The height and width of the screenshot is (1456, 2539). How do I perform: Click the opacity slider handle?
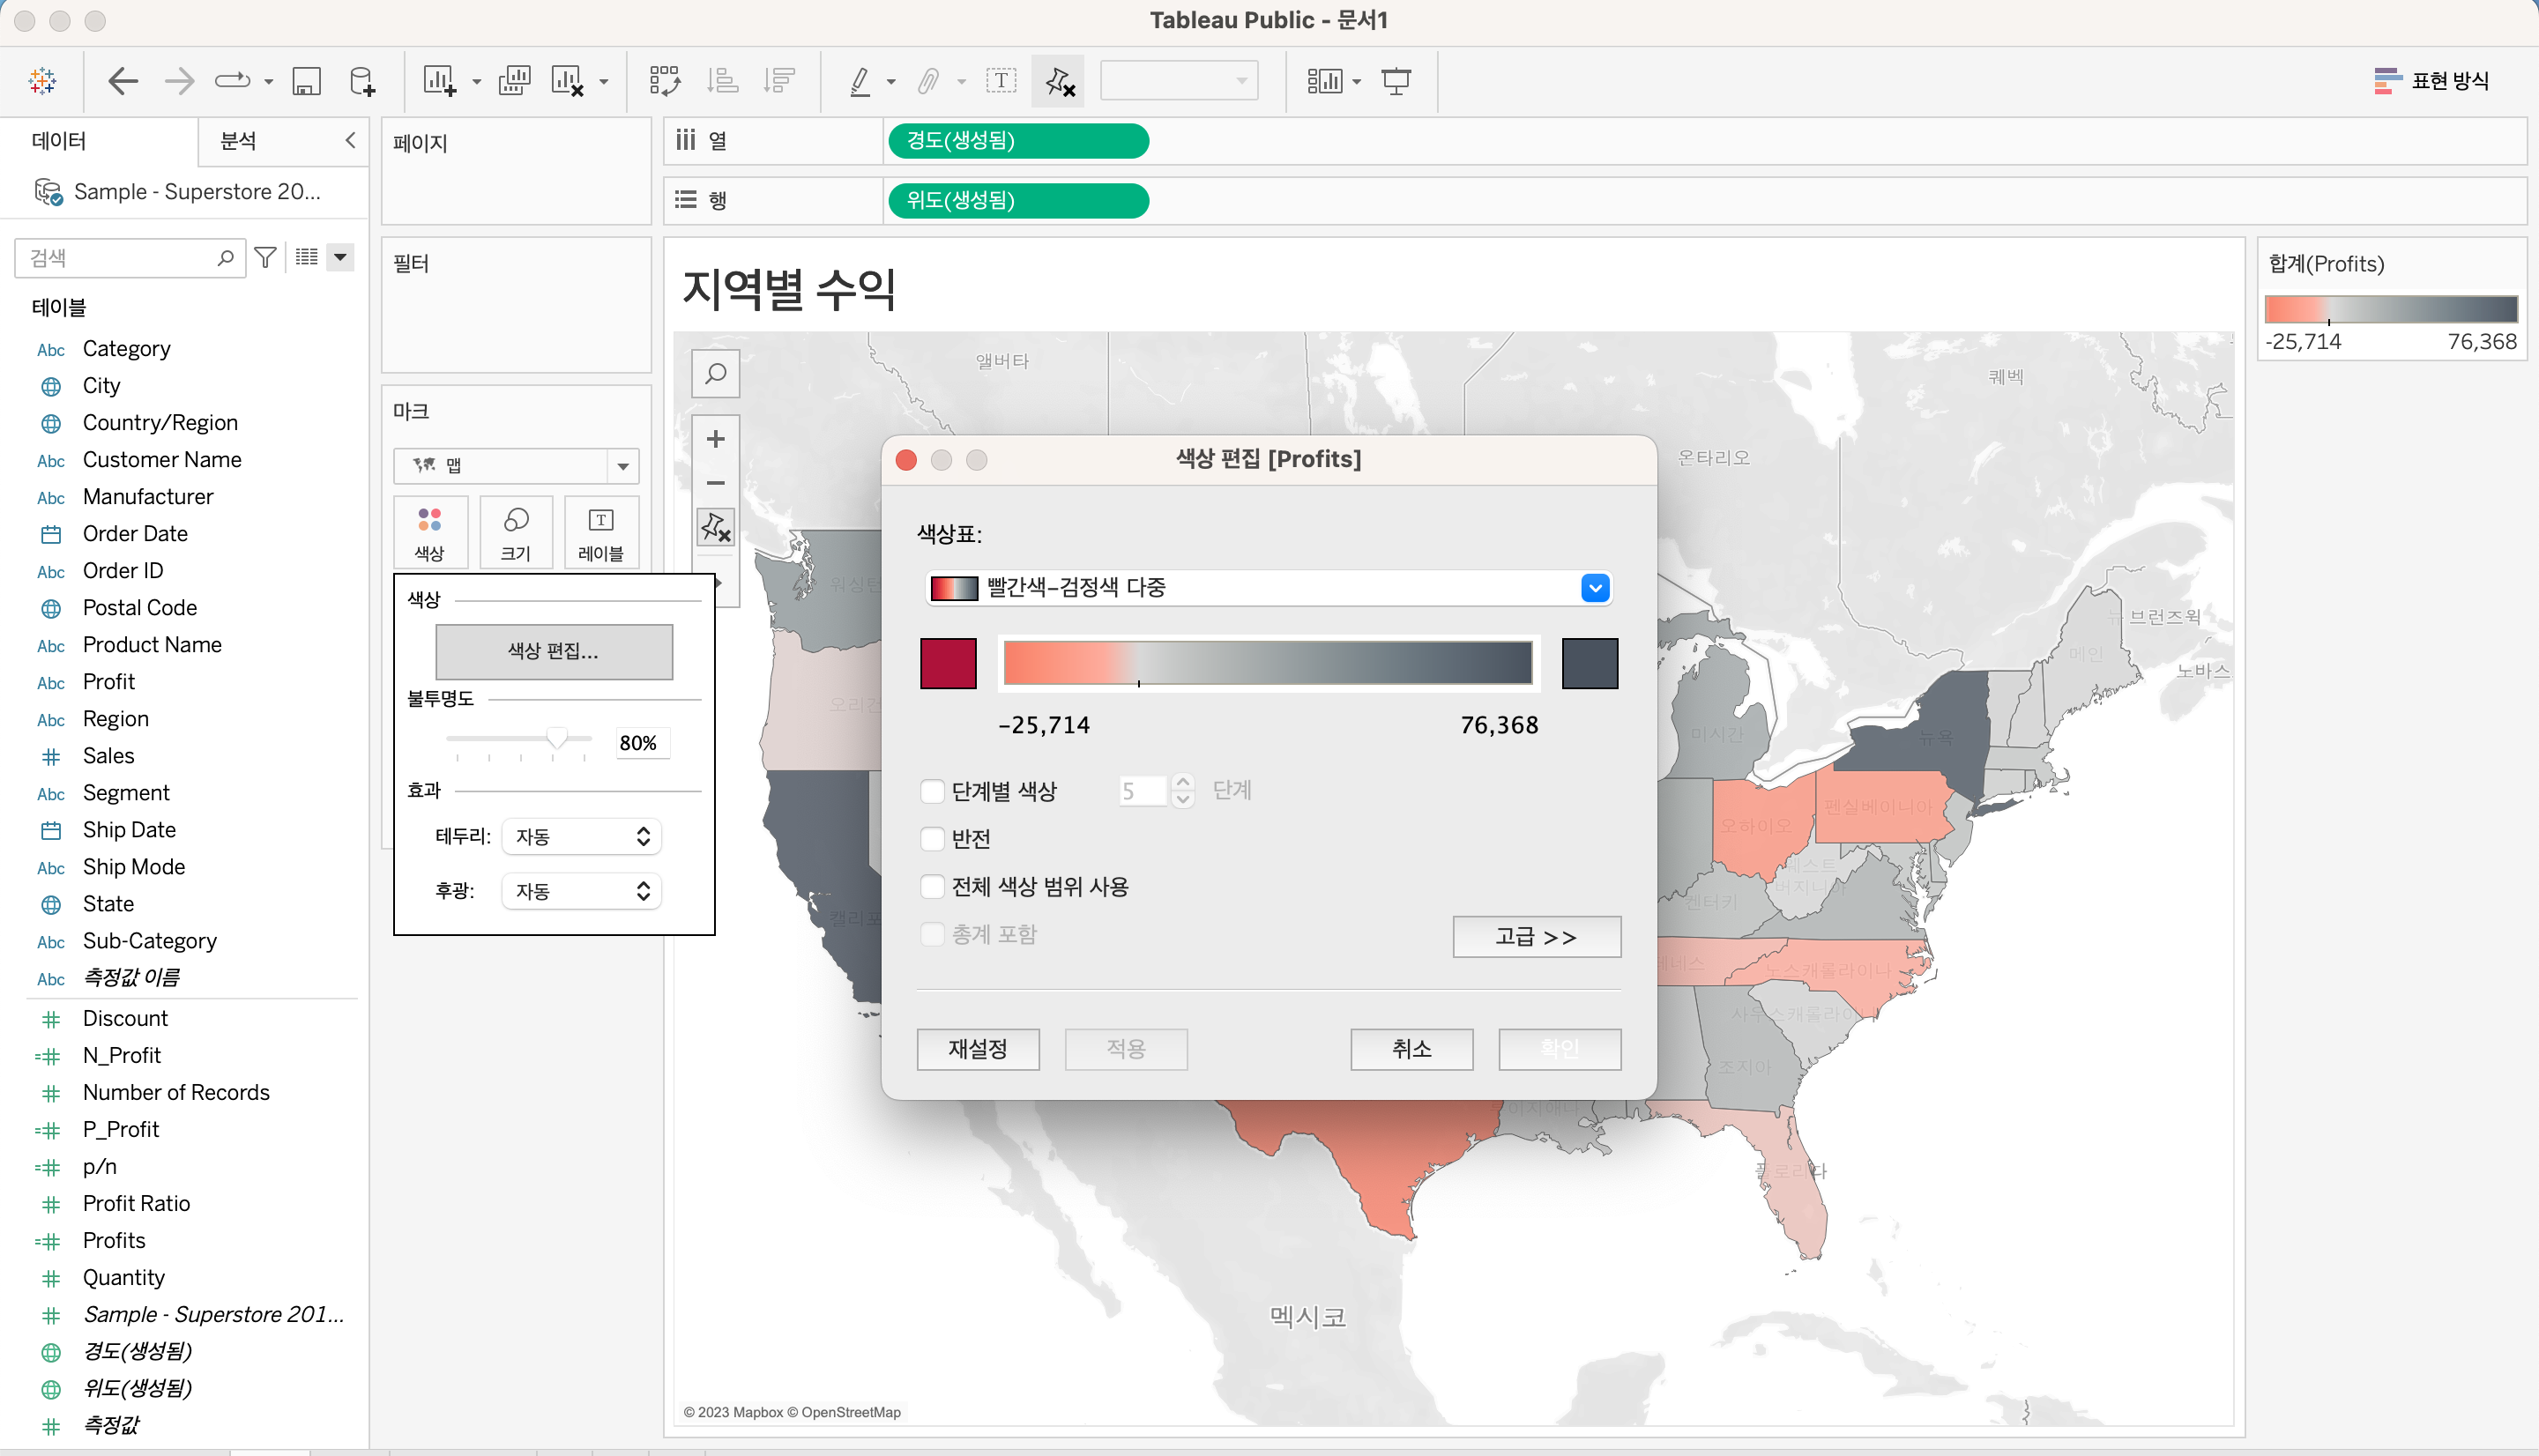click(x=557, y=739)
